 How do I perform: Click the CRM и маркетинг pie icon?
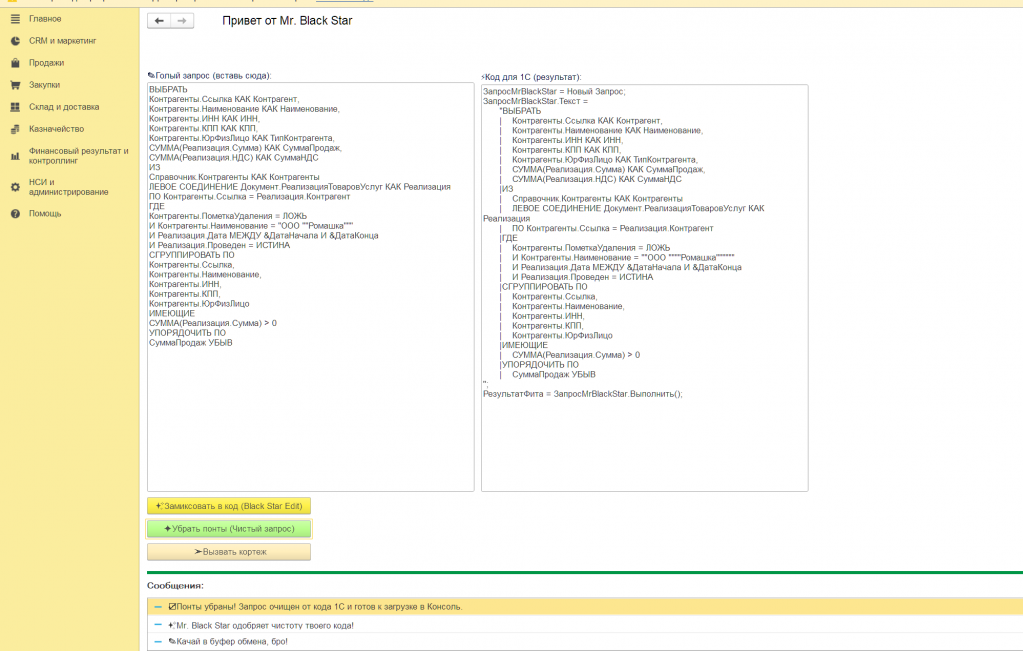15,41
